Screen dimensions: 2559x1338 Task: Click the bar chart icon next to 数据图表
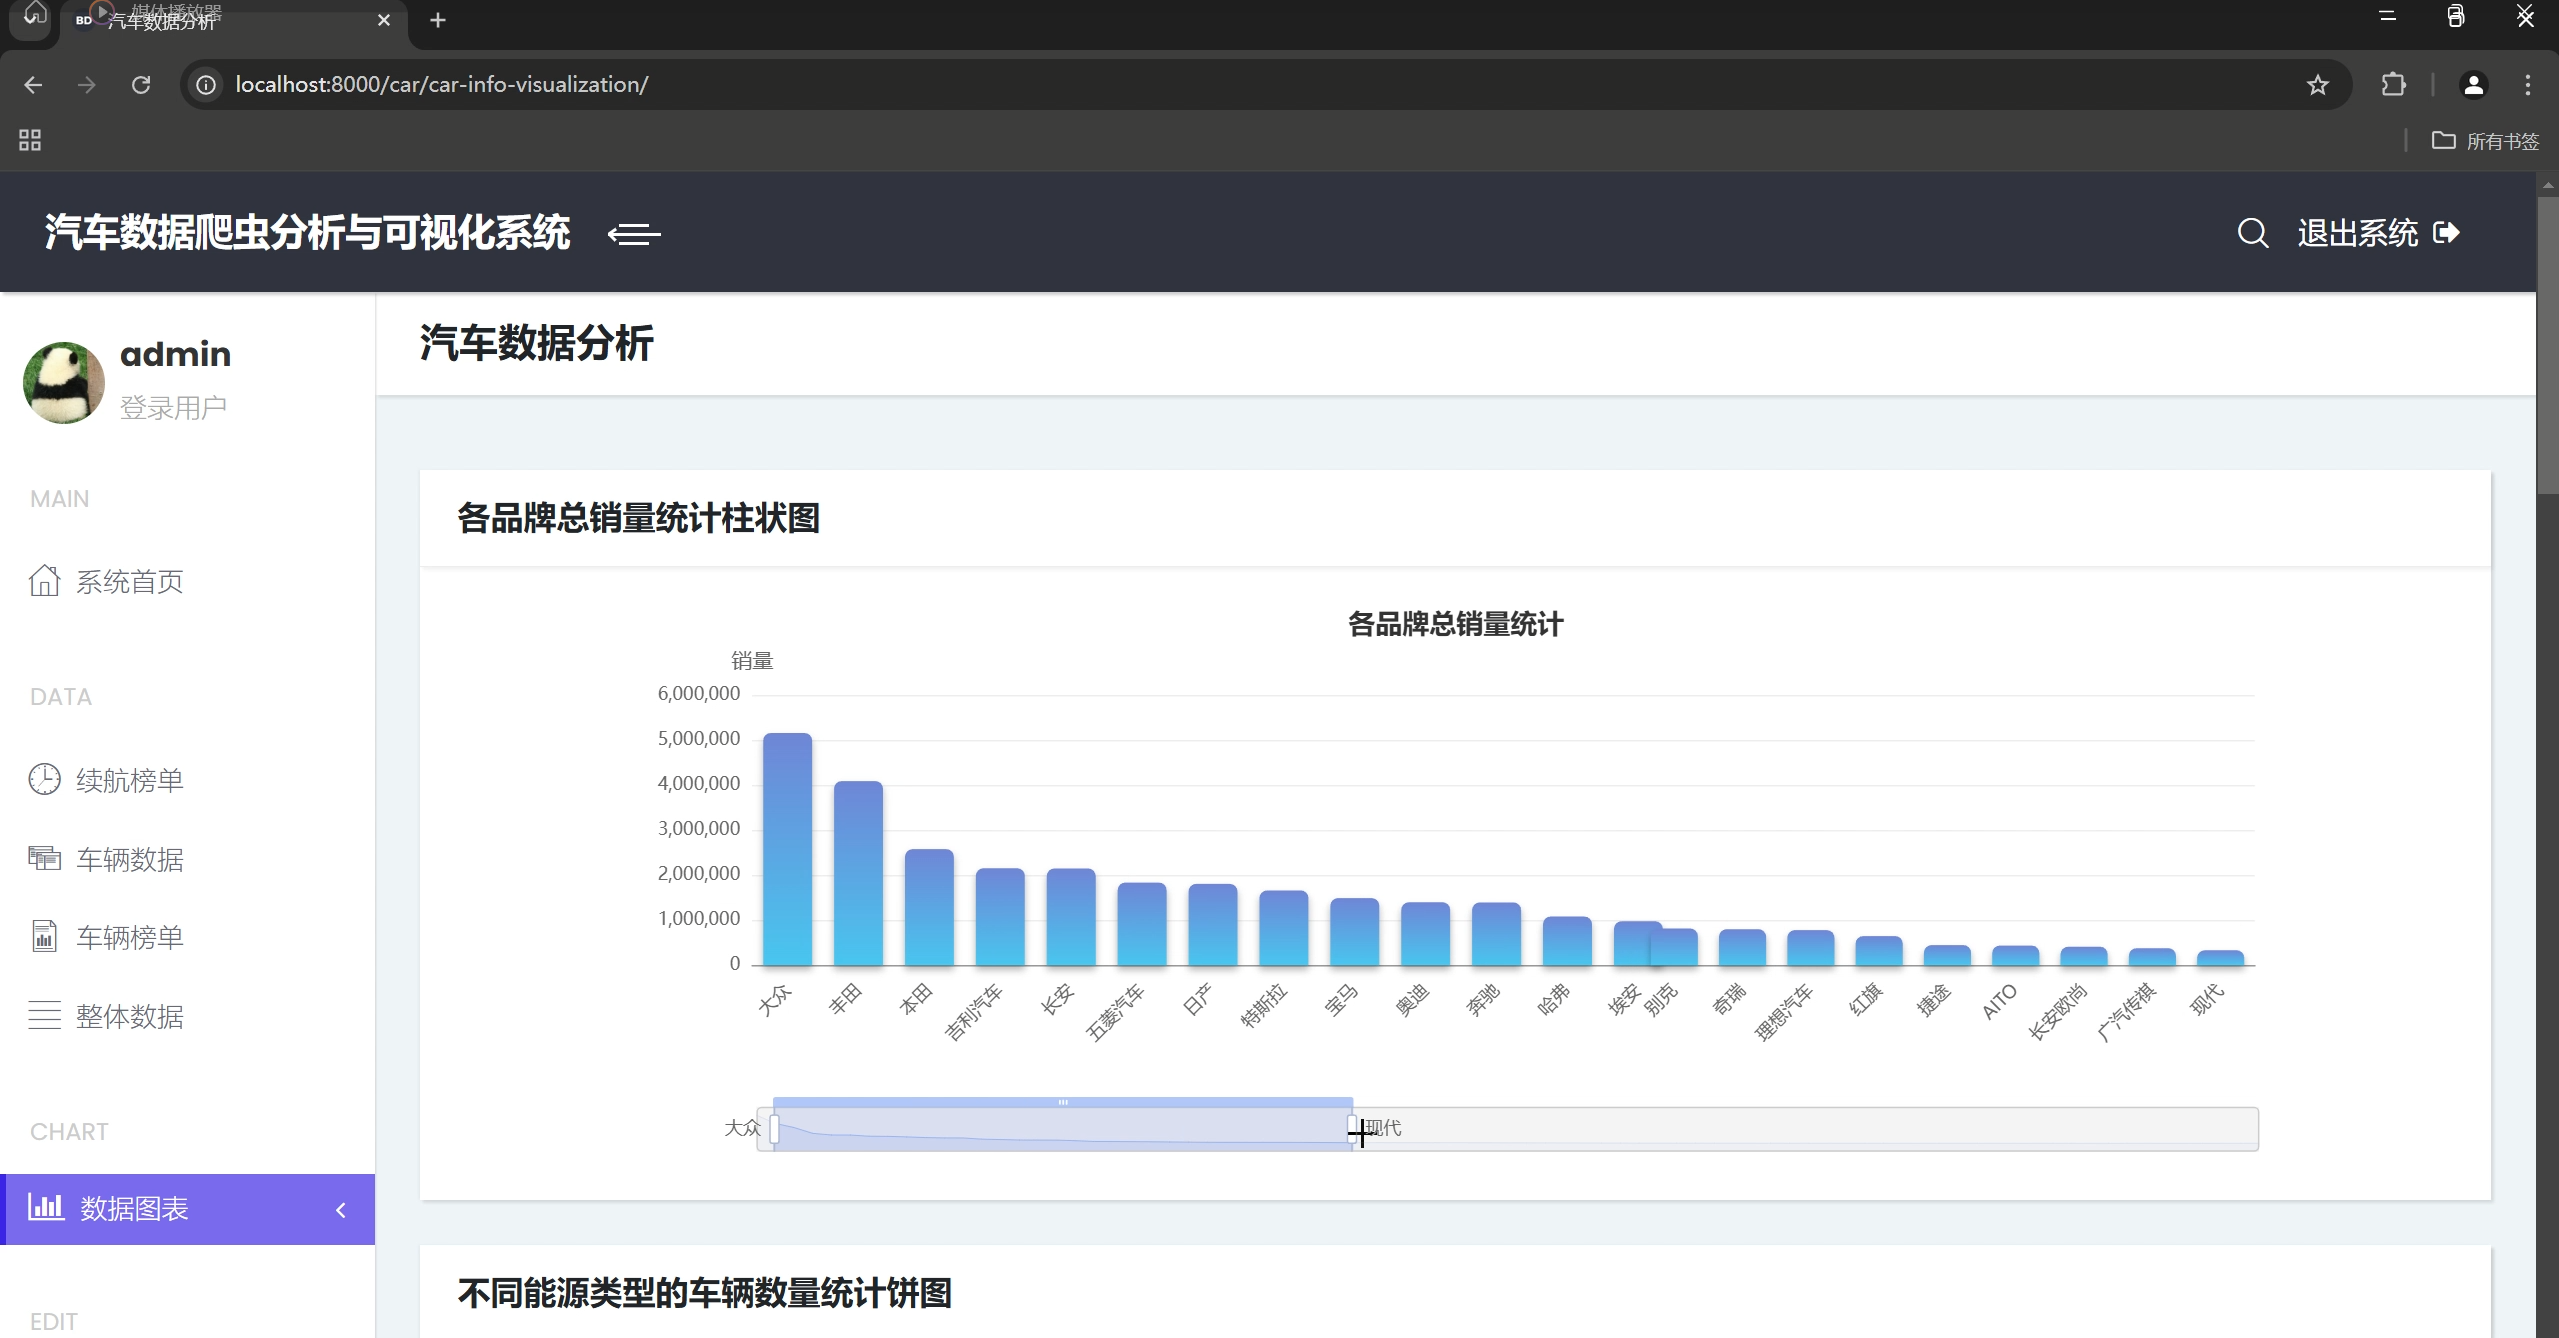tap(46, 1206)
